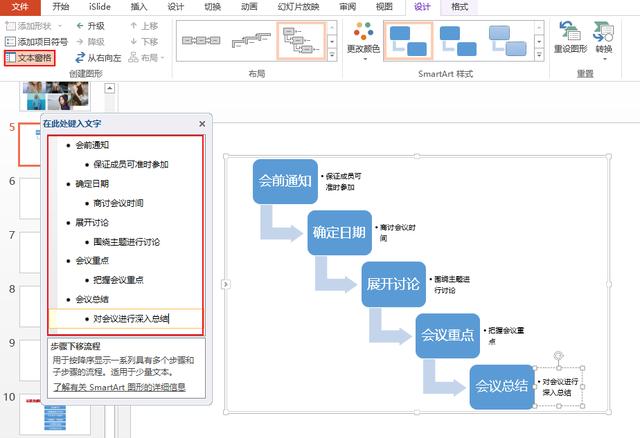Select the first horizontal process layout thumbnail
Image resolution: width=640 pixels, height=438 pixels.
pos(201,40)
